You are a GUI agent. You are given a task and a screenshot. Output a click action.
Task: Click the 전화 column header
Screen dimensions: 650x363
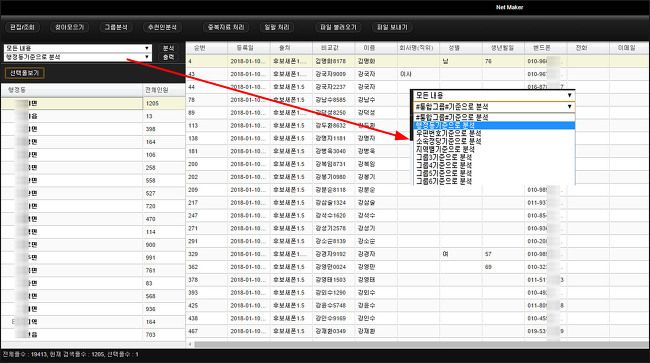coord(587,48)
